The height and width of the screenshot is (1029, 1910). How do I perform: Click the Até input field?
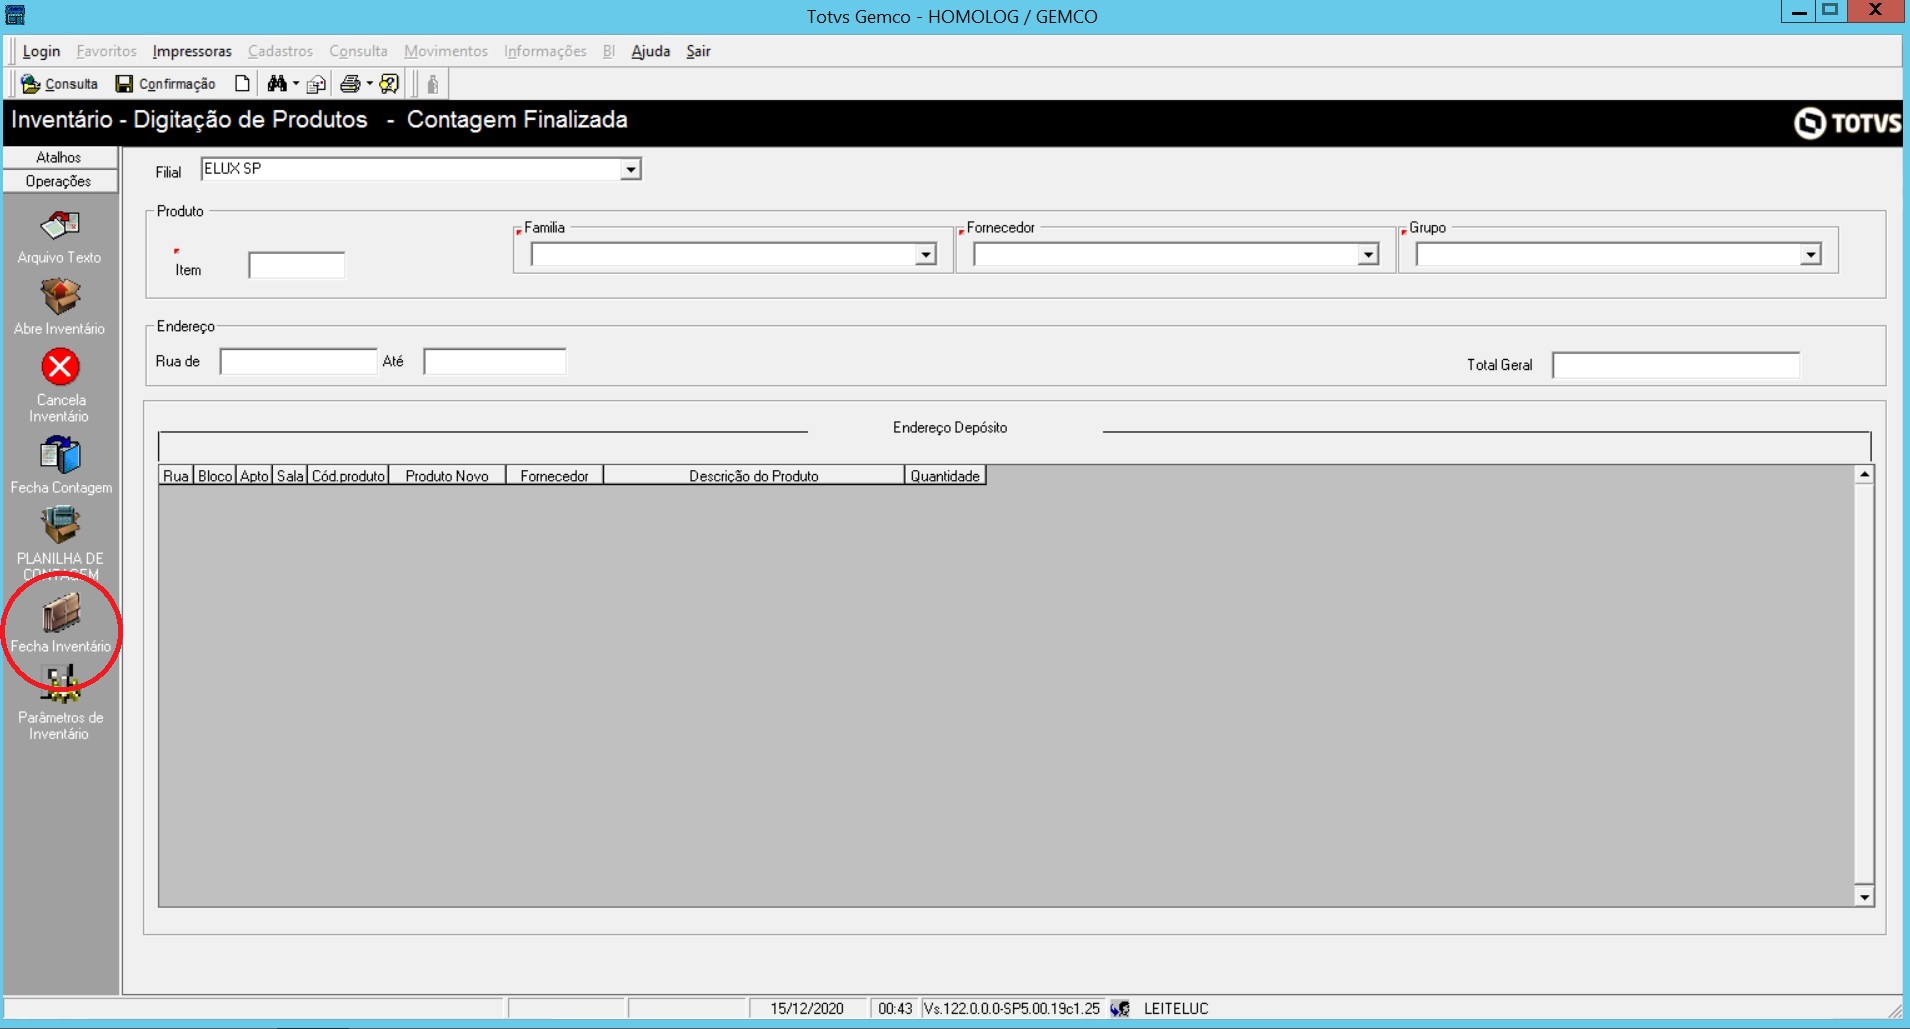pos(495,361)
